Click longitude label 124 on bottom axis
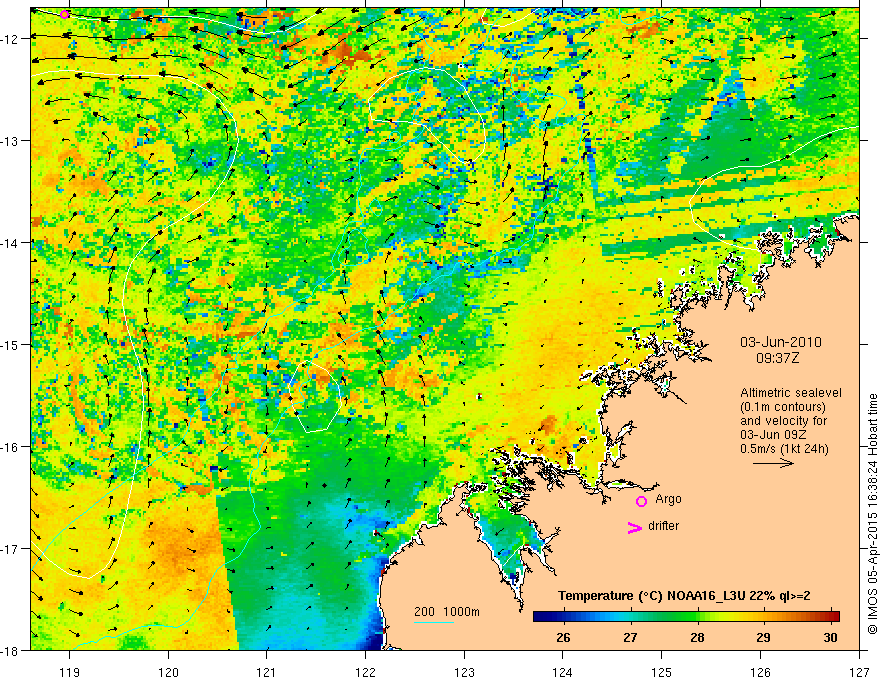 tap(563, 672)
